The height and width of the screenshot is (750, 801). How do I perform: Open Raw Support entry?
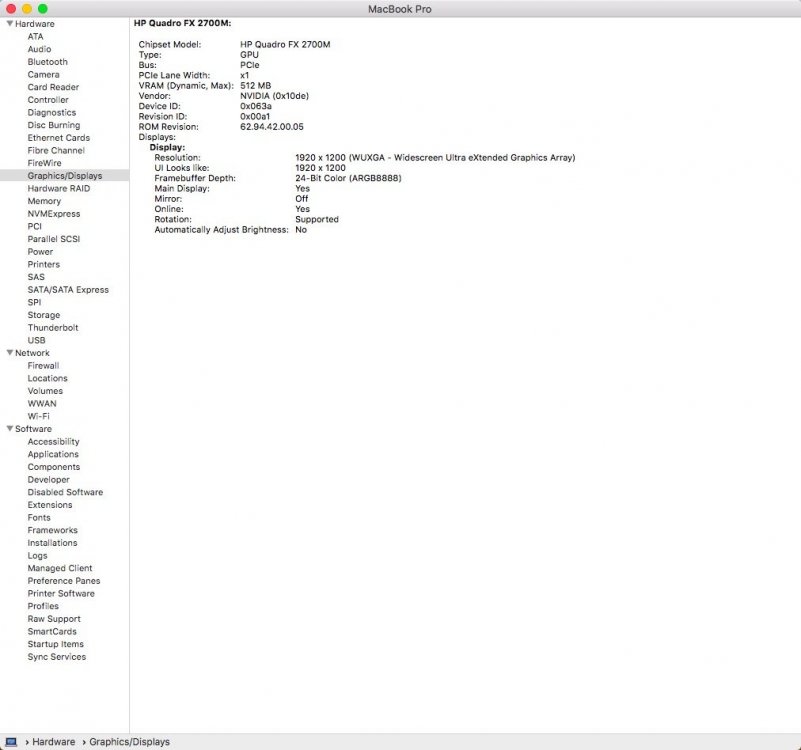(54, 619)
